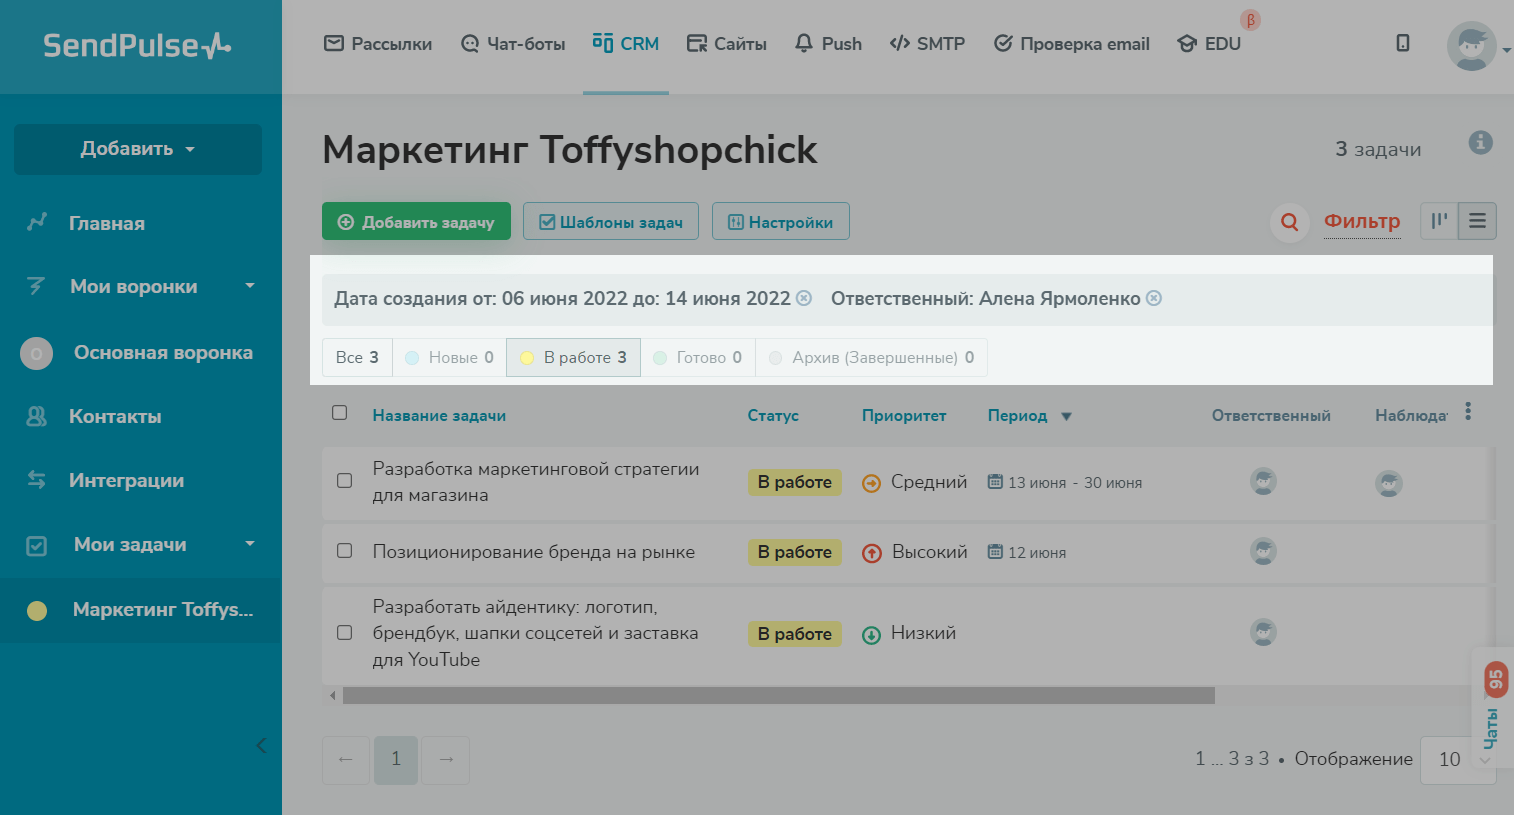Image resolution: width=1514 pixels, height=815 pixels.
Task: Open table column options three-dot menu
Action: point(1468,411)
